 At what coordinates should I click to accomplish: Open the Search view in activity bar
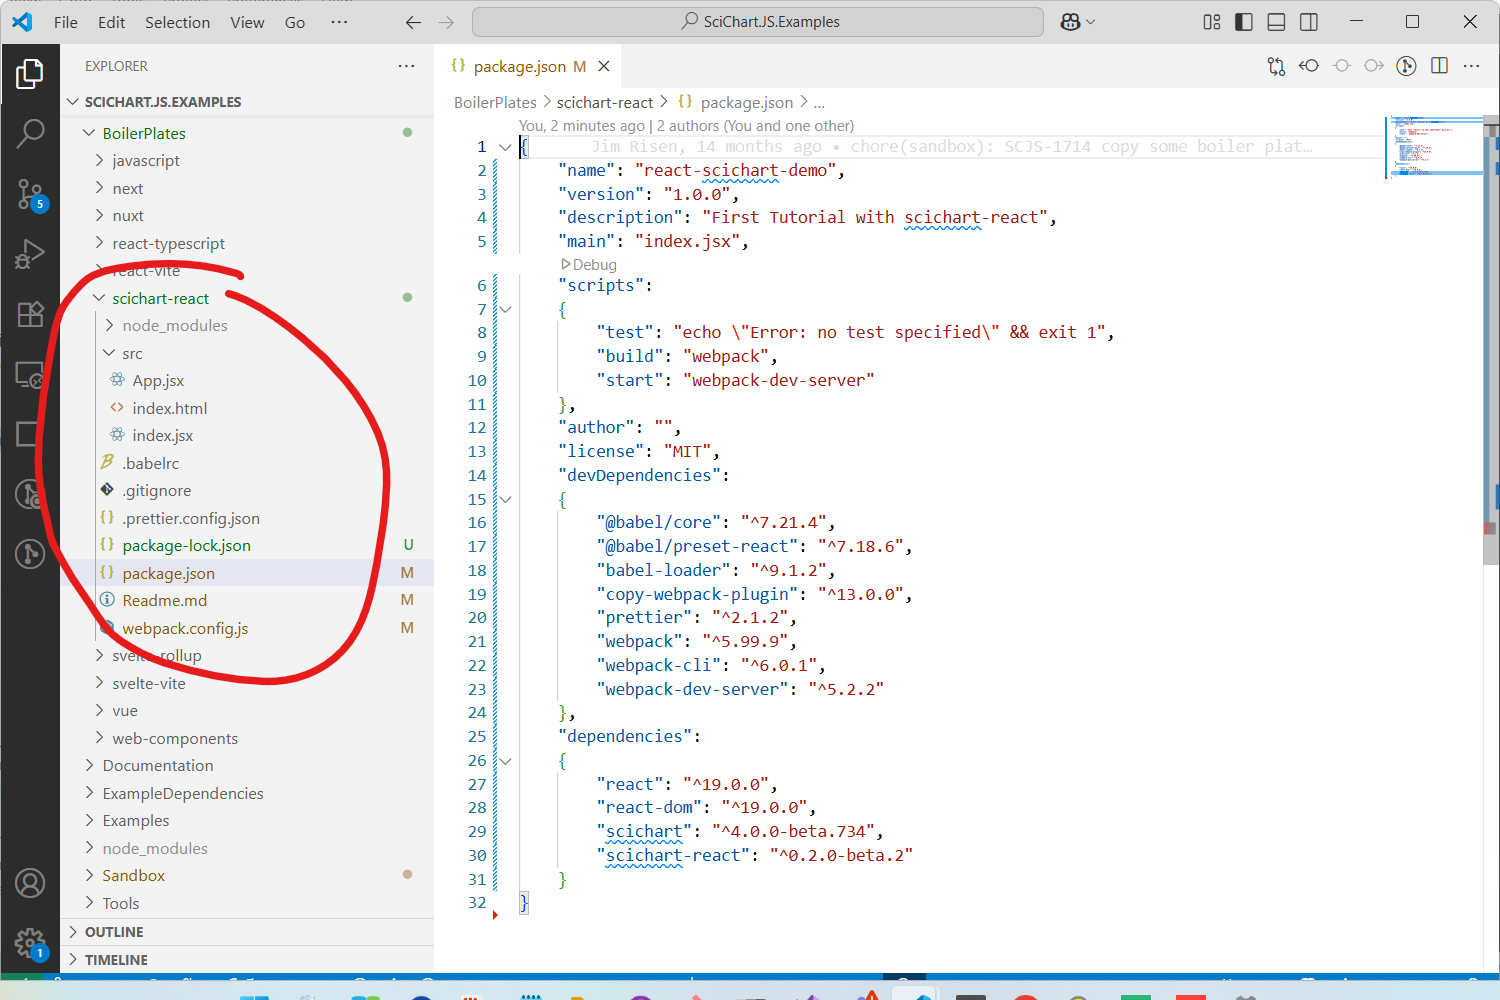point(30,133)
